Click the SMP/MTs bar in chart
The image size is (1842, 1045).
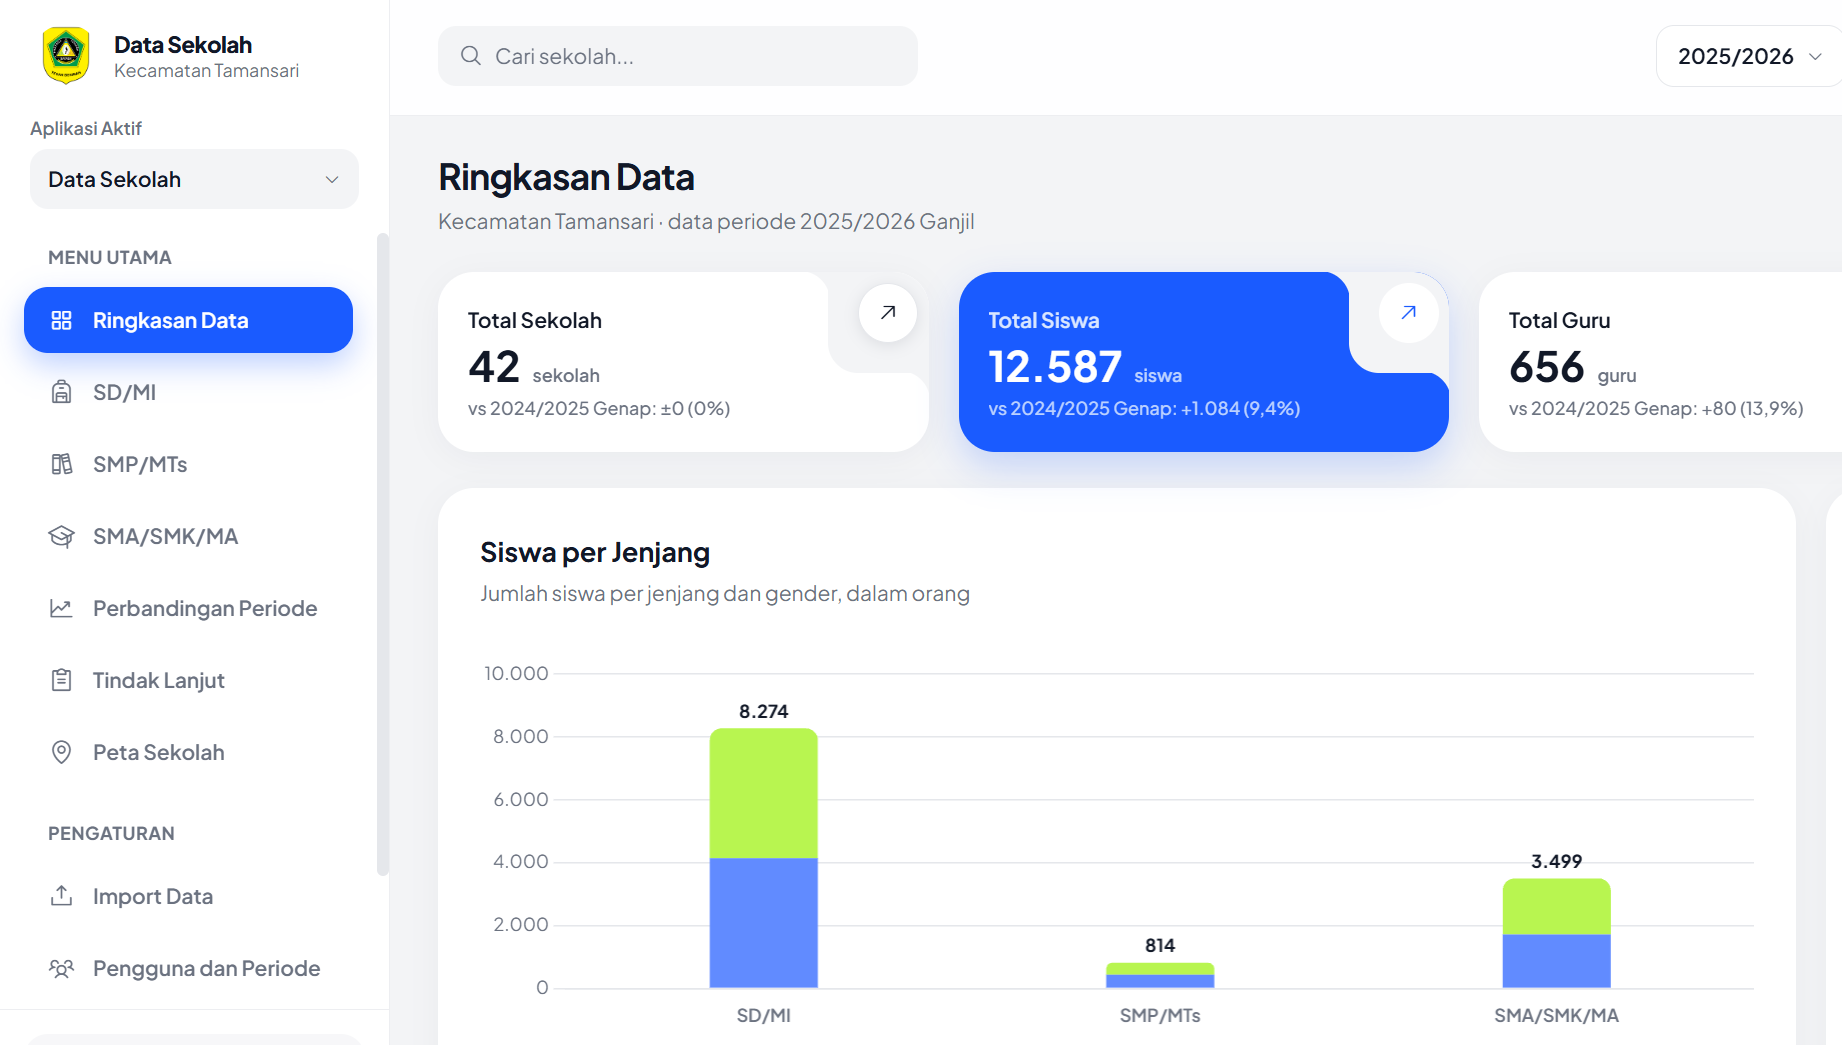coord(1160,975)
